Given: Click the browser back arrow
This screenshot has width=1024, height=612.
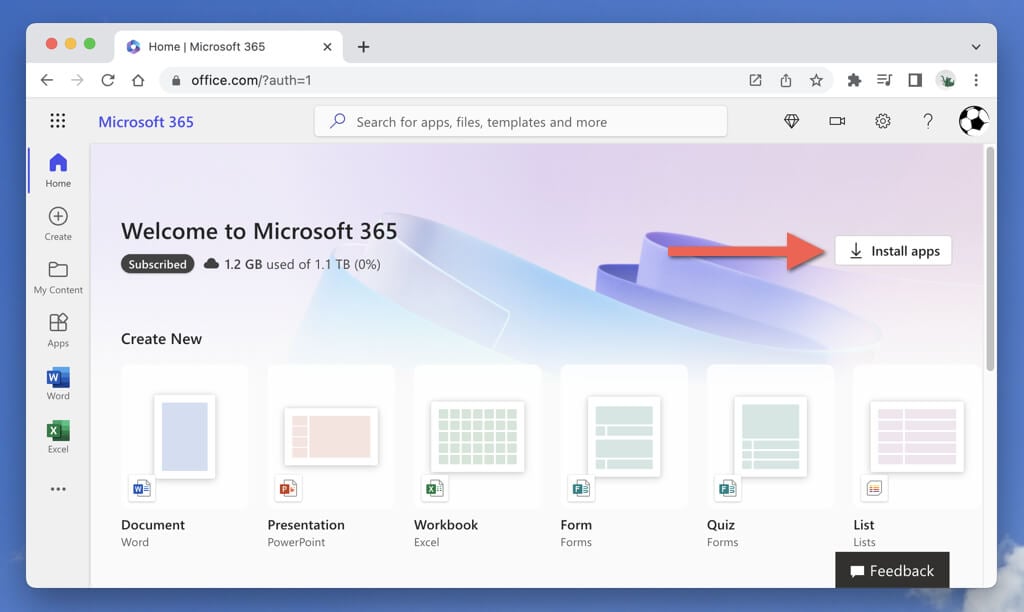Looking at the screenshot, I should 46,80.
